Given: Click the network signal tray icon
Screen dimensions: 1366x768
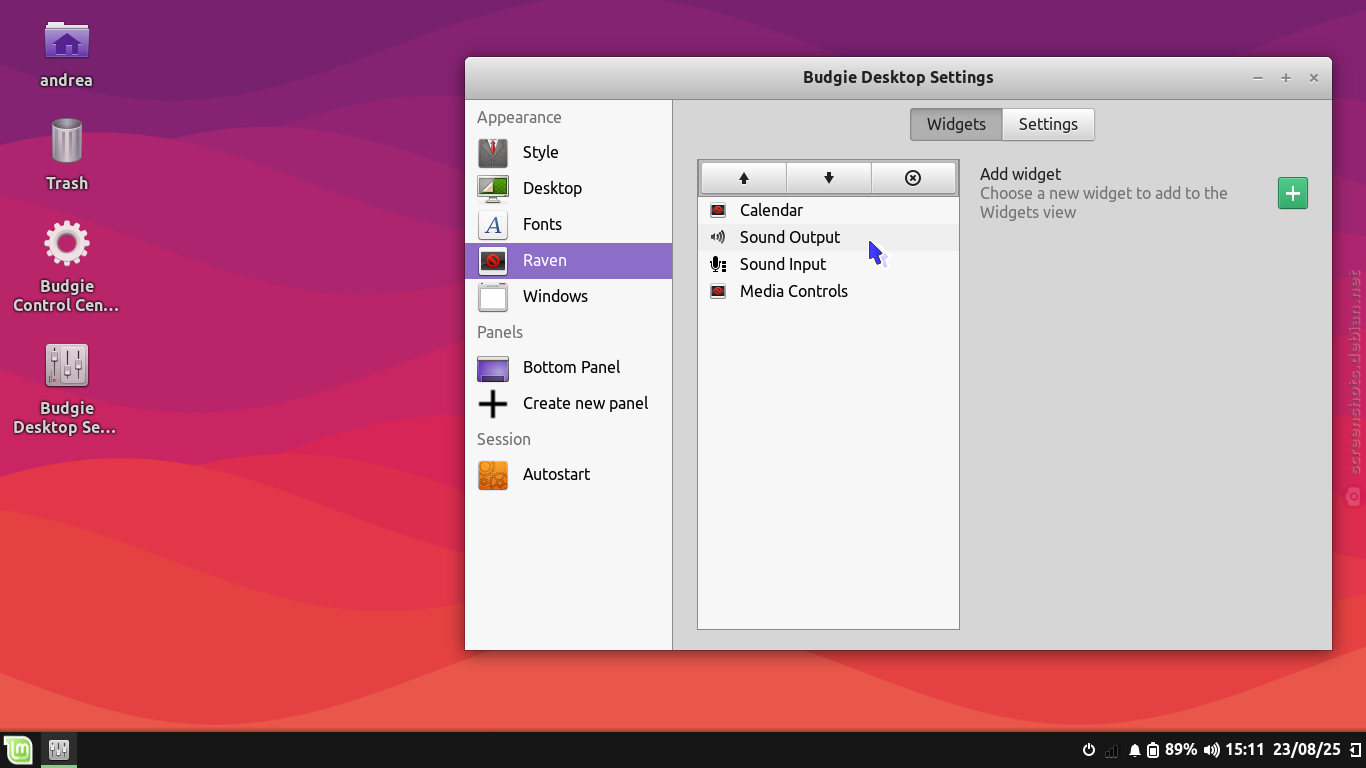Looking at the screenshot, I should 1112,750.
